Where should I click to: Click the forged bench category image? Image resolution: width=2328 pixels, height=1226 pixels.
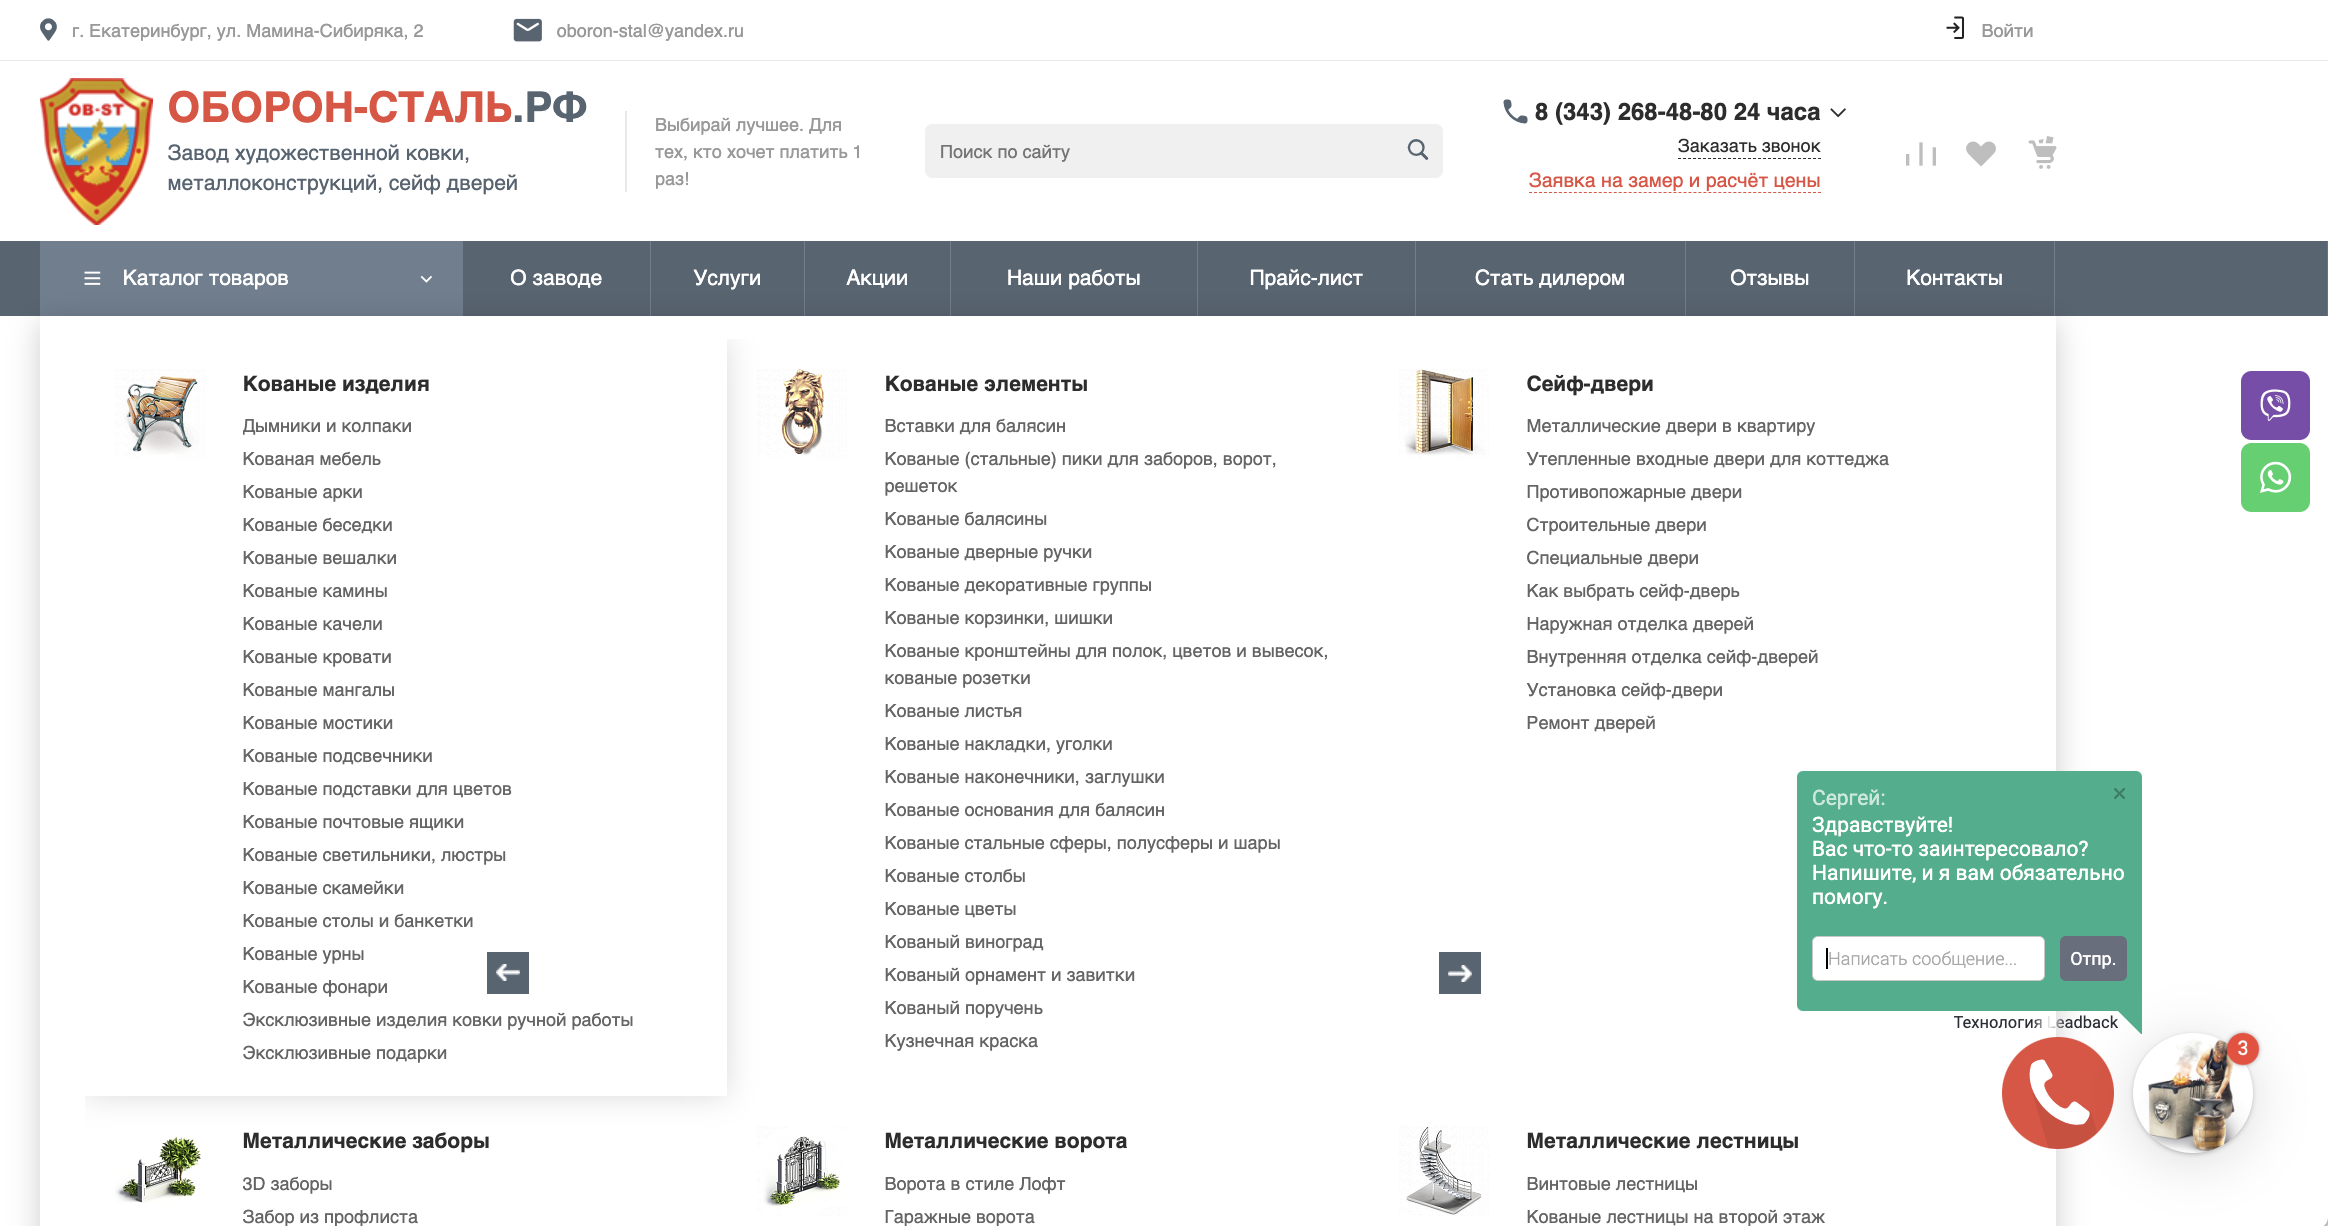[160, 412]
